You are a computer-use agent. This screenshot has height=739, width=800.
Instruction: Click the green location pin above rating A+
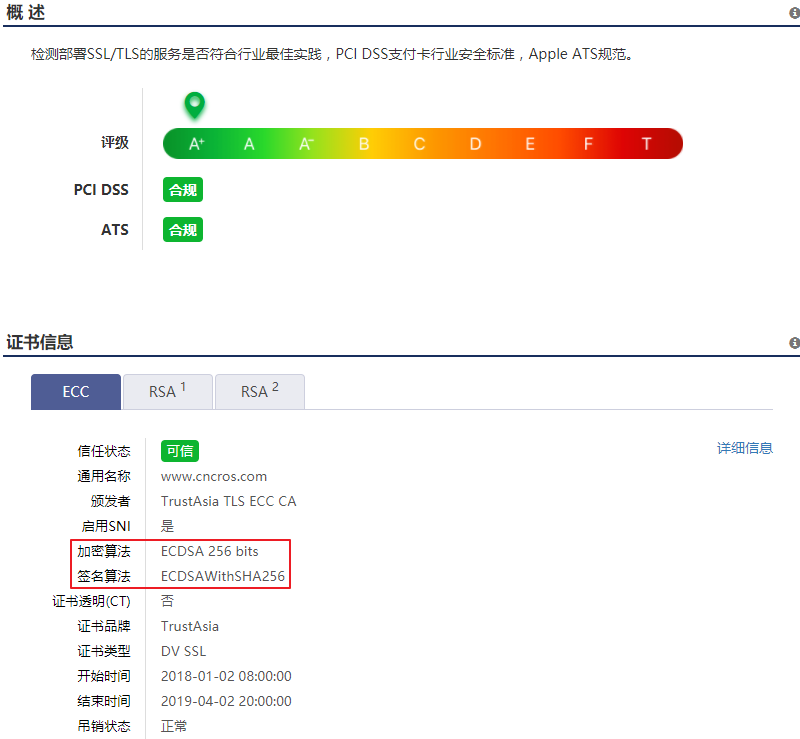pos(194,104)
